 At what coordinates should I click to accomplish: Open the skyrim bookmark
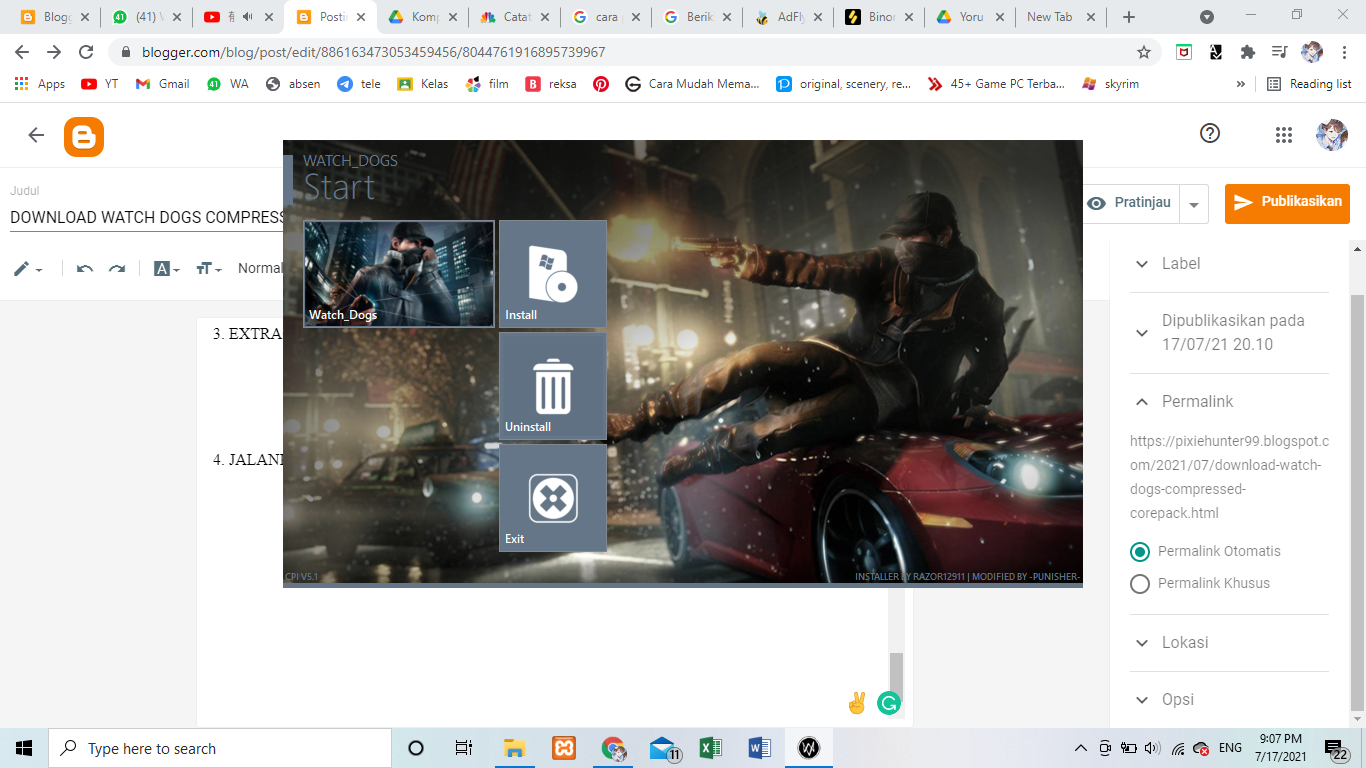coord(1110,84)
